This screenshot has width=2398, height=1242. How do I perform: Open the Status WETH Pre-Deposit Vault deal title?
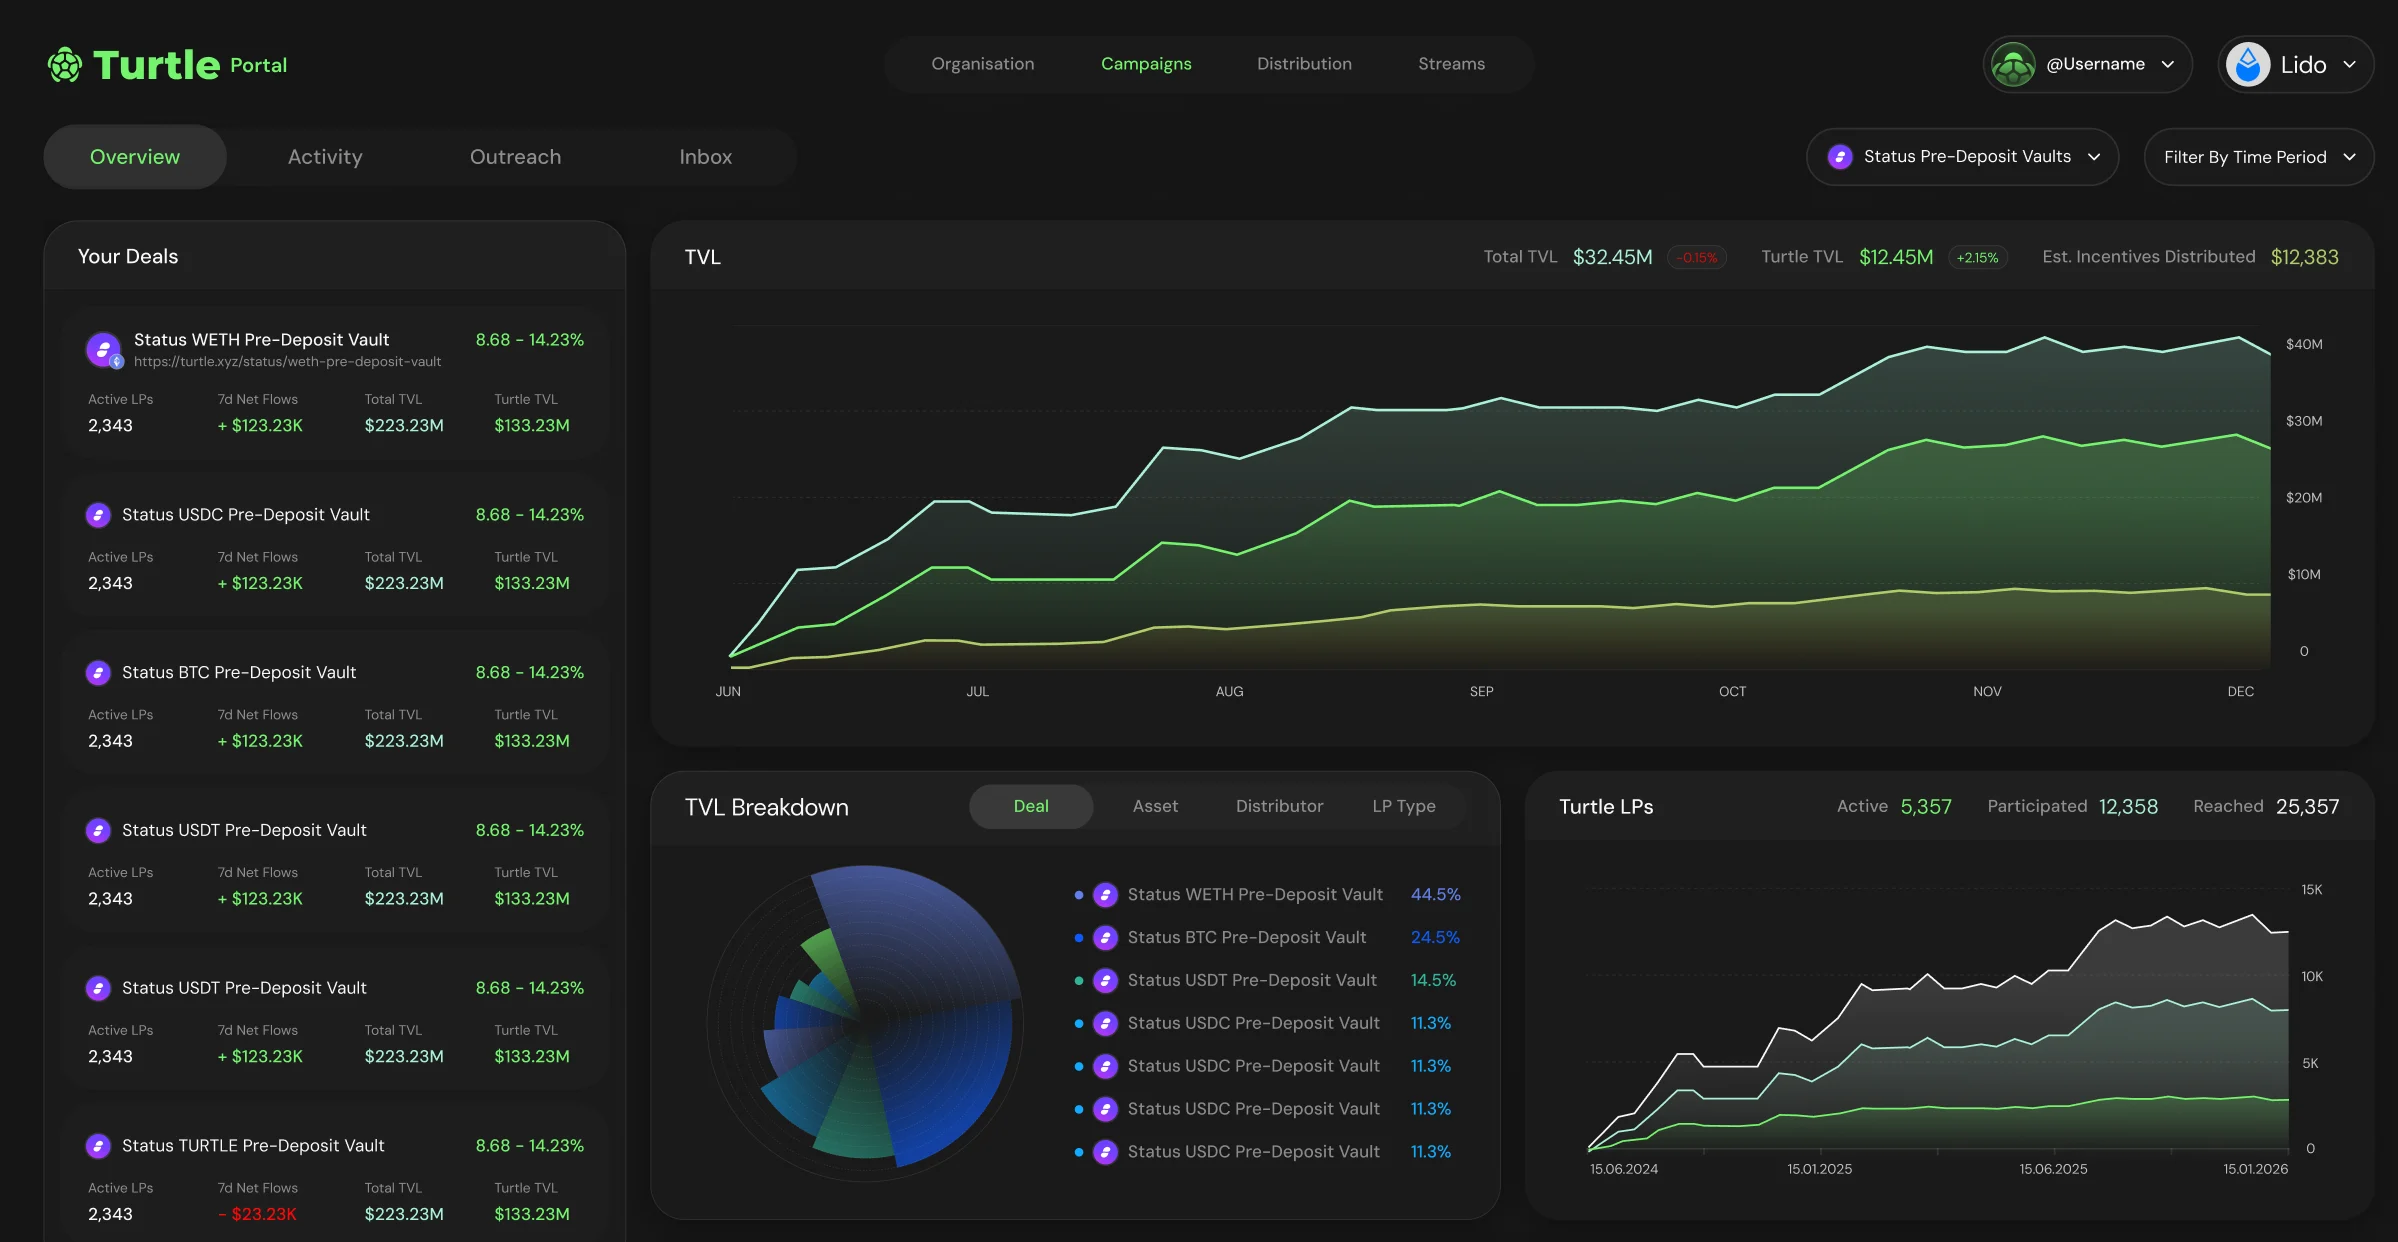261,340
